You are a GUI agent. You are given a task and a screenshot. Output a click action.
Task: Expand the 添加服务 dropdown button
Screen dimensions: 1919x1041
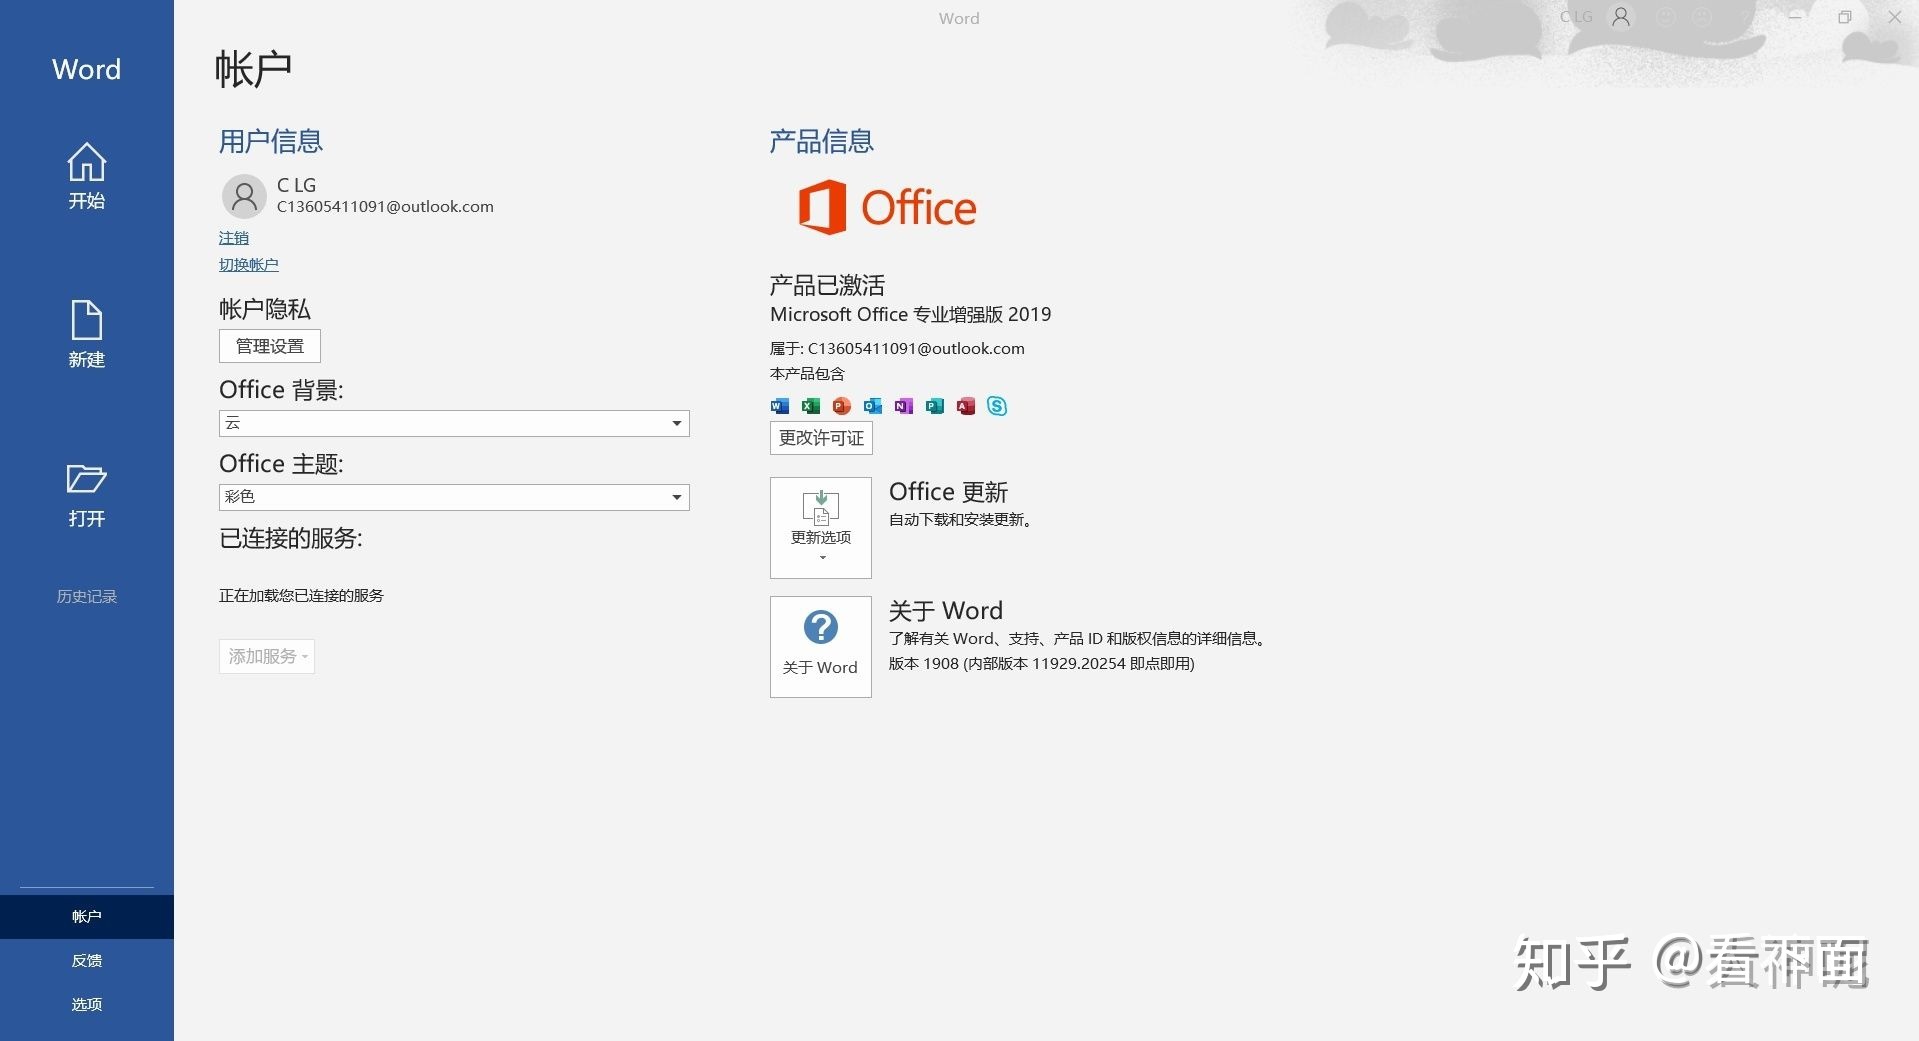[x=267, y=656]
